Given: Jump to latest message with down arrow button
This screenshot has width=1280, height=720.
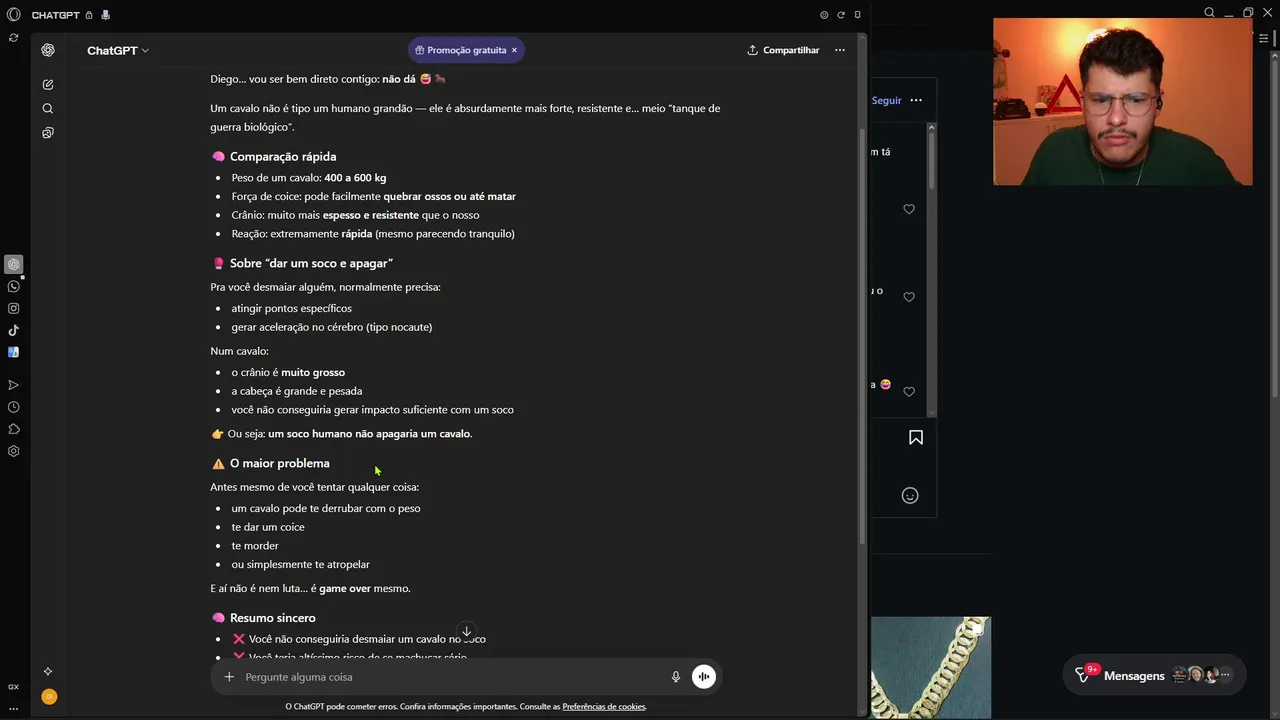Looking at the screenshot, I should click(x=466, y=632).
